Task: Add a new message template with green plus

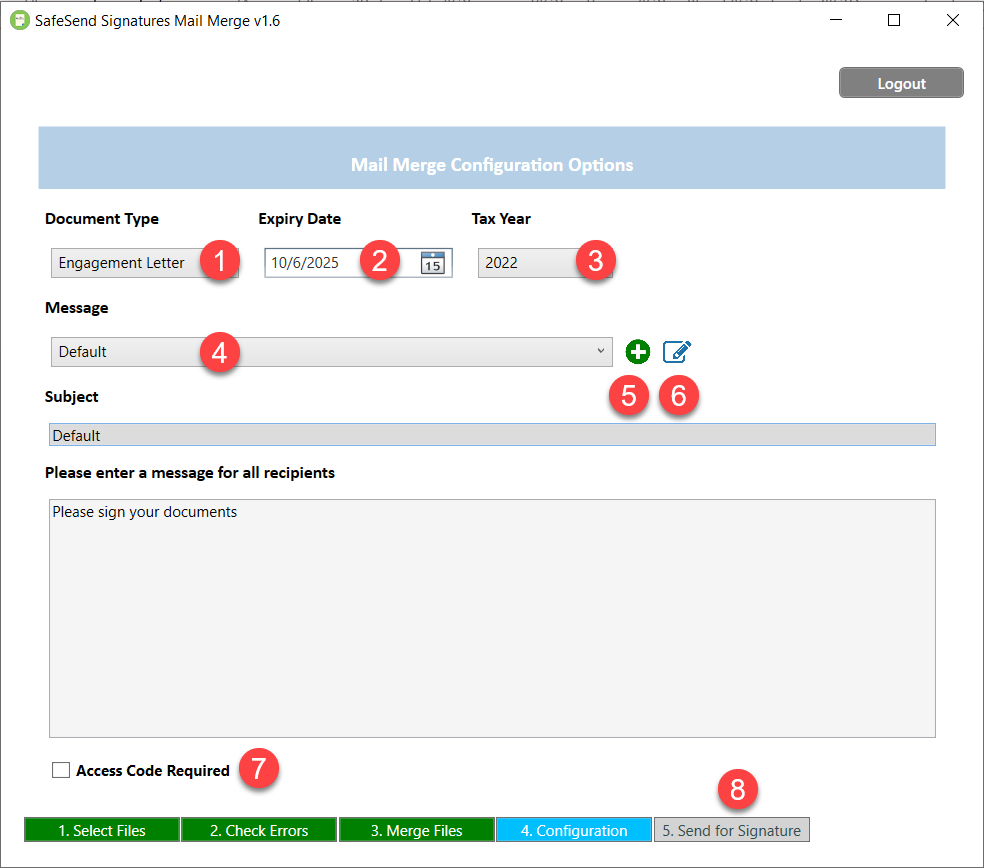Action: tap(637, 351)
